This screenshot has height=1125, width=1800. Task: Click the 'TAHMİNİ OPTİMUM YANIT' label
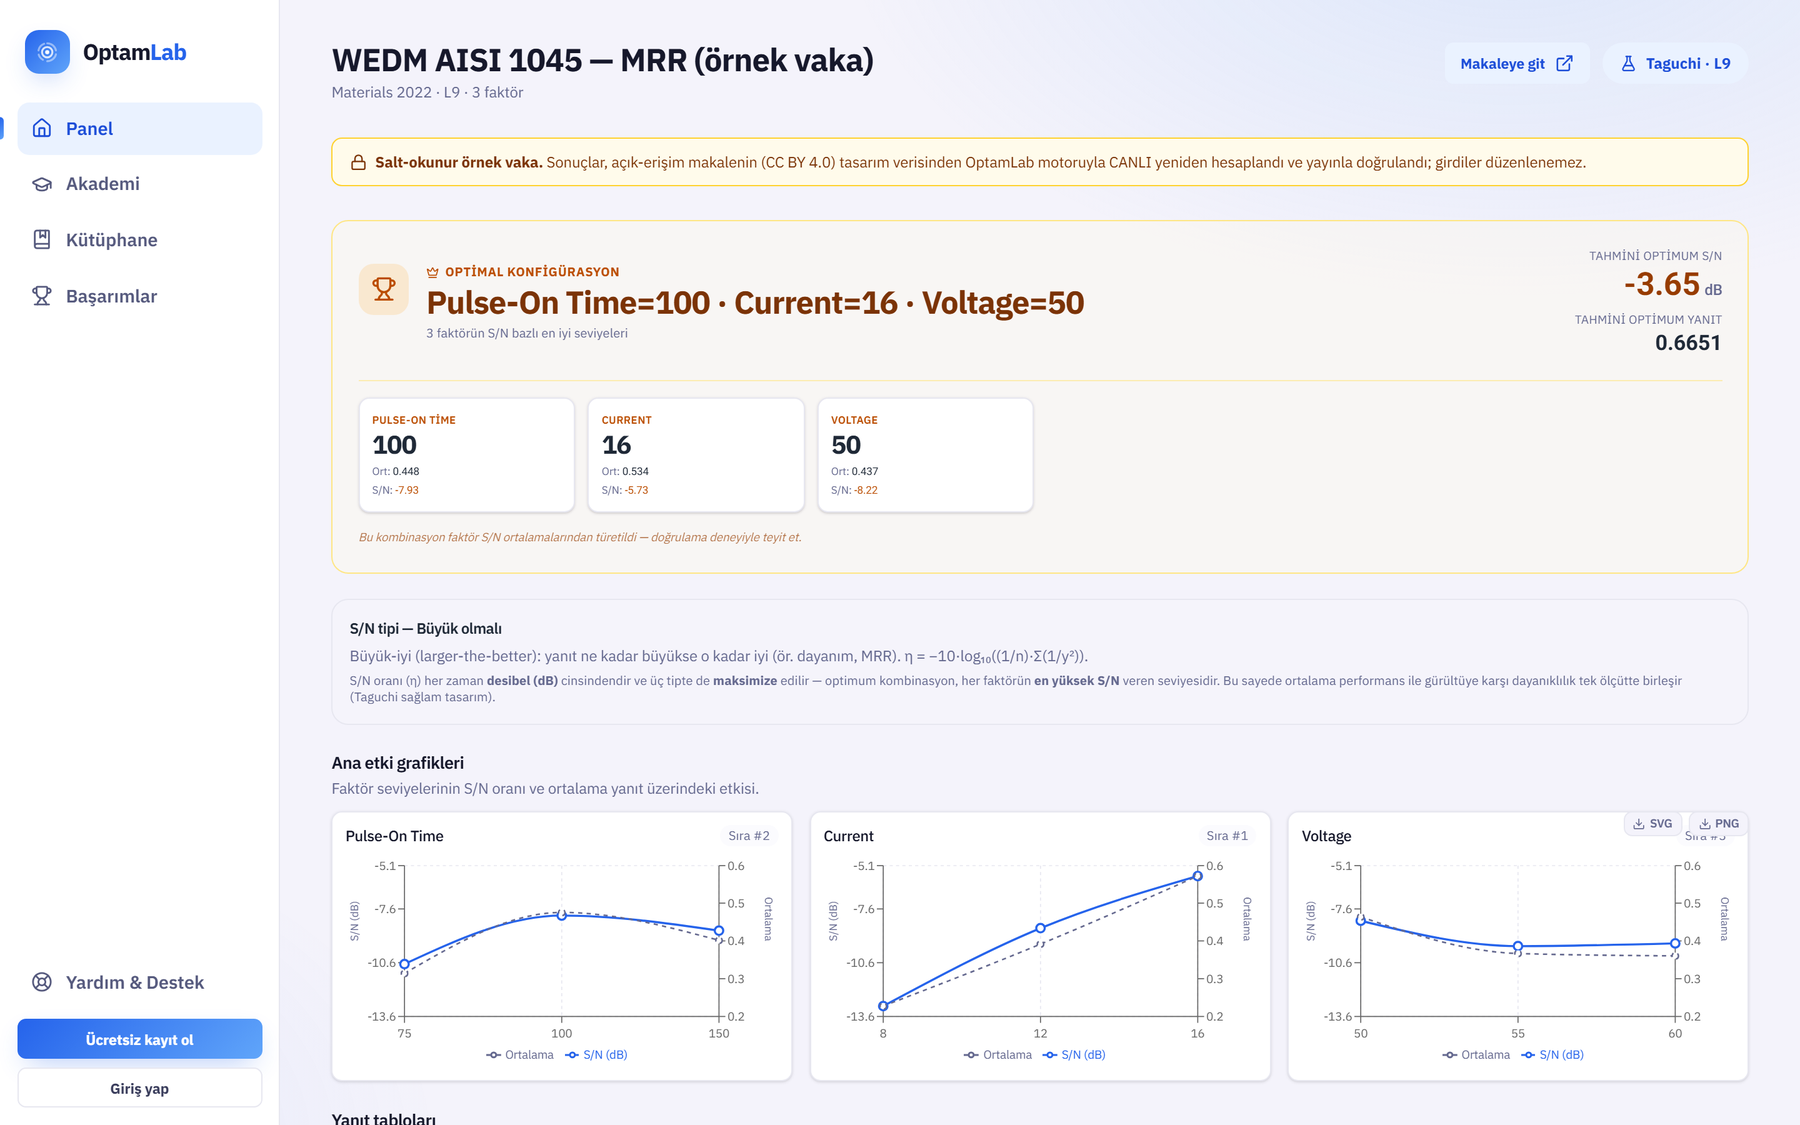click(x=1648, y=320)
